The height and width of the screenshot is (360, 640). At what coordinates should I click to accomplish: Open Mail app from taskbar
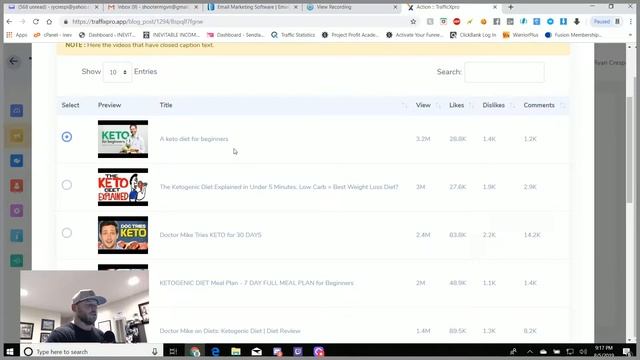pos(257,351)
